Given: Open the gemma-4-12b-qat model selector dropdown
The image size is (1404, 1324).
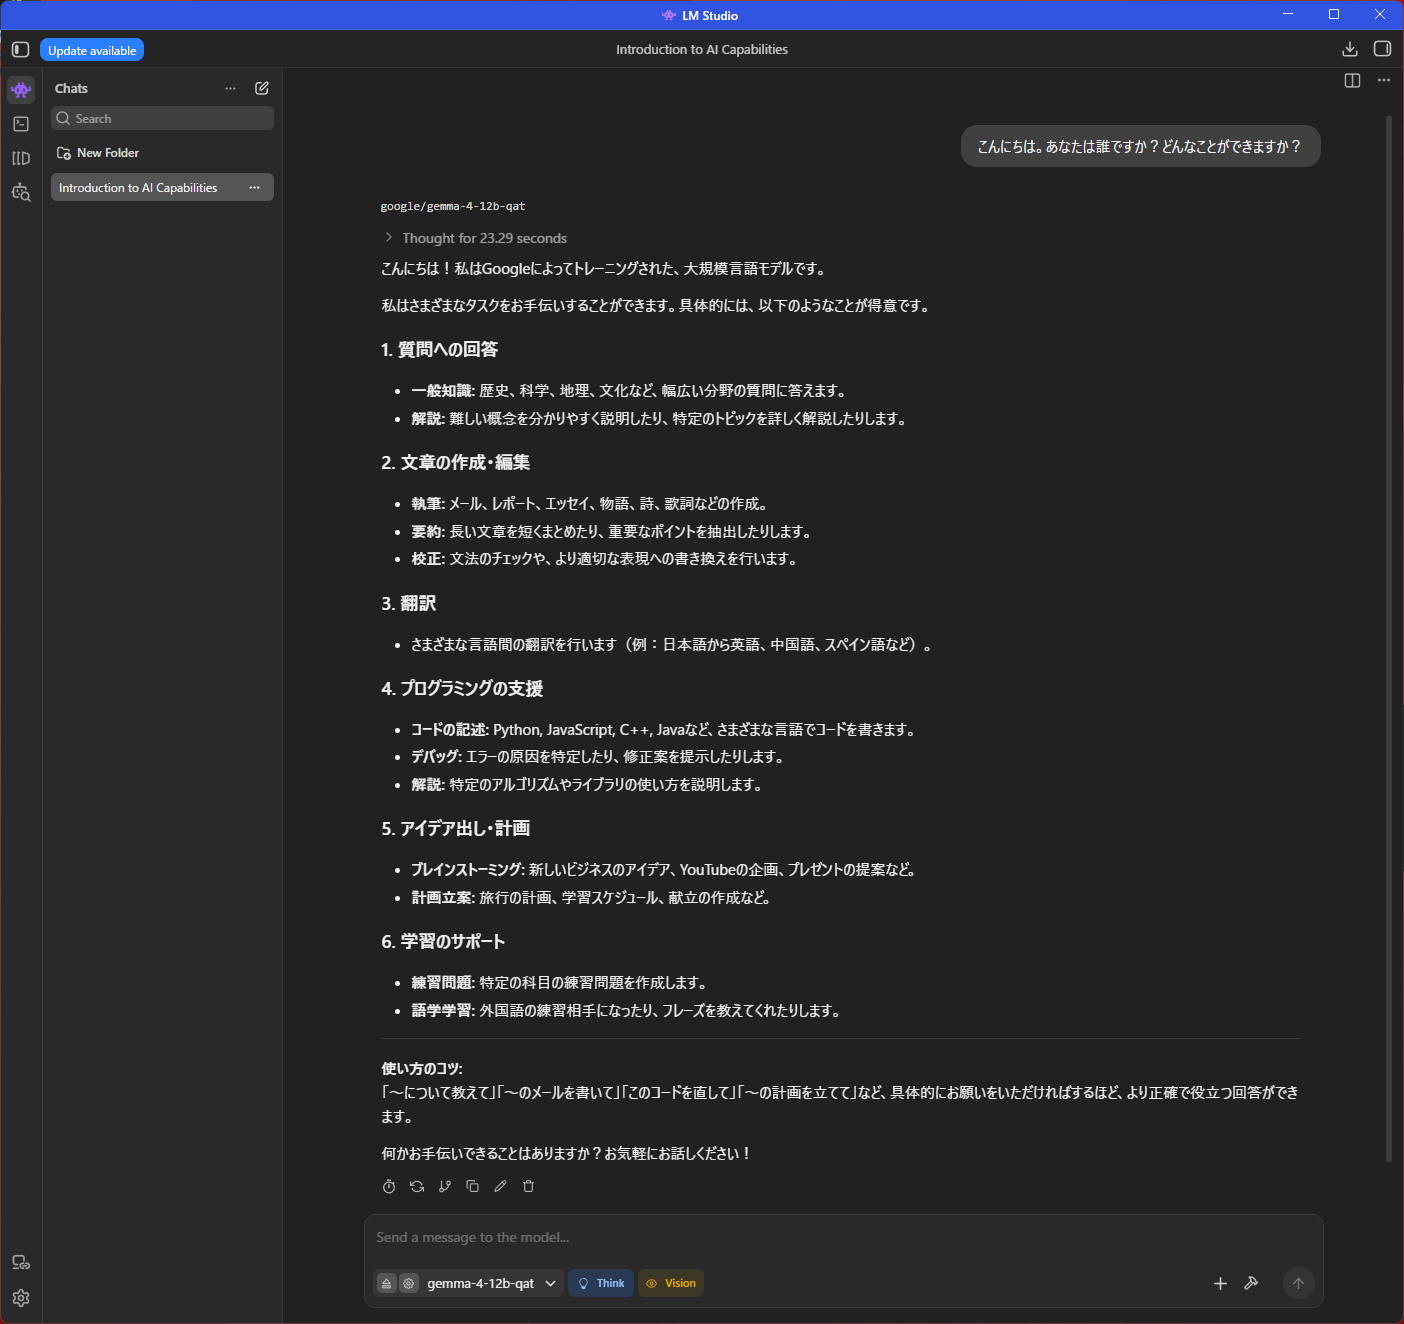Looking at the screenshot, I should [491, 1283].
